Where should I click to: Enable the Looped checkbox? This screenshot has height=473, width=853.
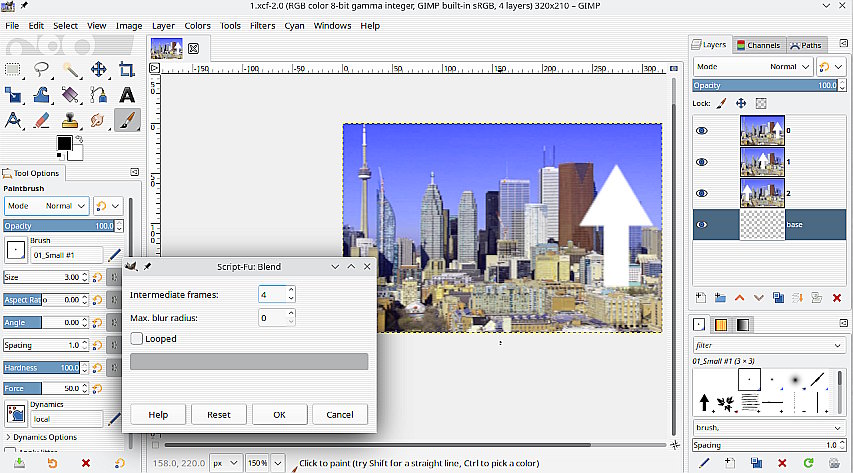tap(137, 339)
